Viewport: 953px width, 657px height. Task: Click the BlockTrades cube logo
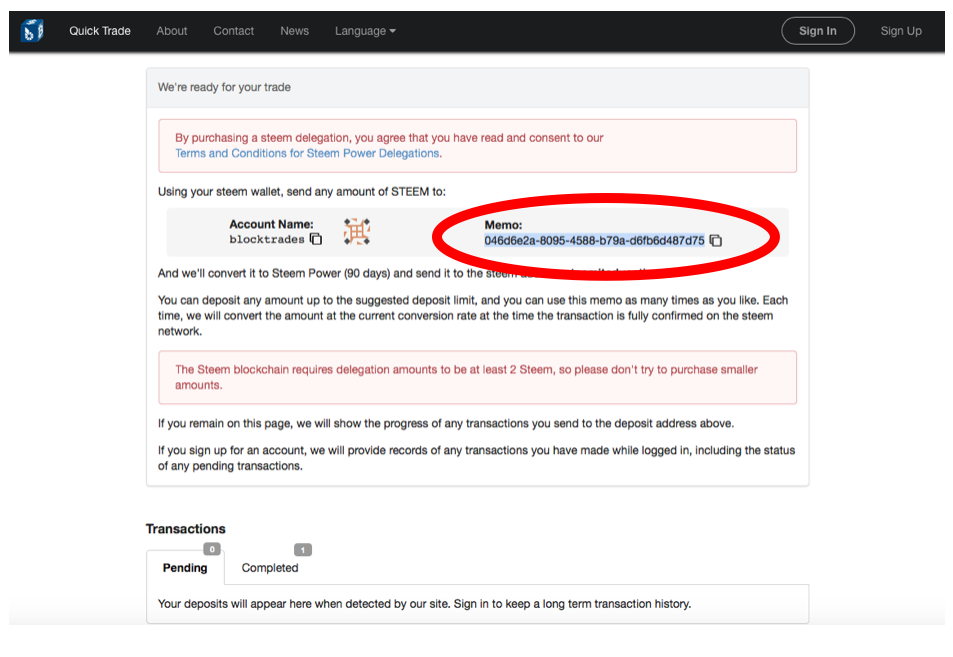32,30
